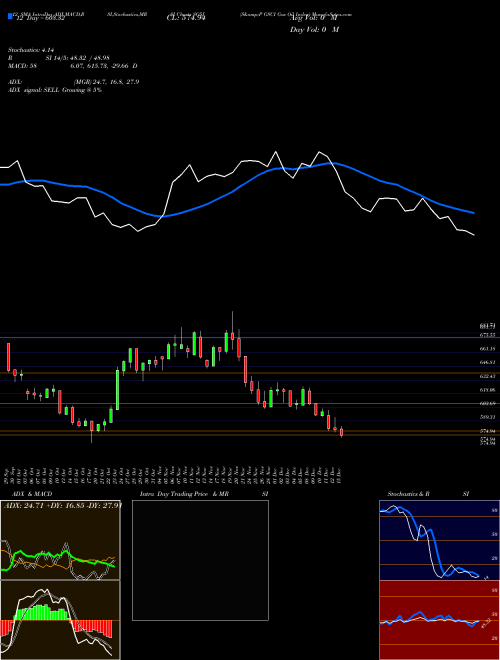Select the 'CL: 574.94' closing price text

point(186,18)
